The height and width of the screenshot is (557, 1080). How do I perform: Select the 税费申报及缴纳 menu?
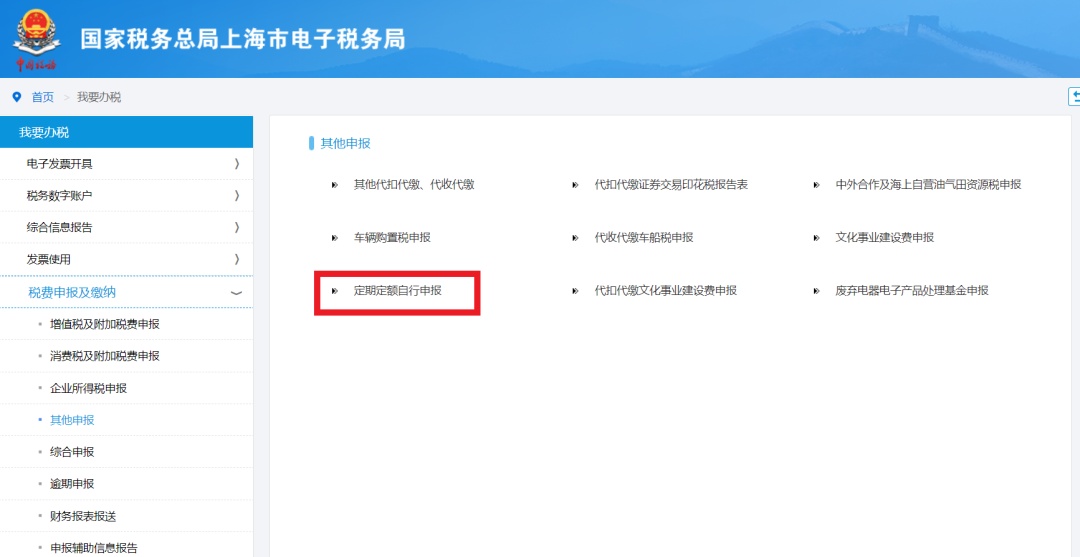[x=126, y=292]
